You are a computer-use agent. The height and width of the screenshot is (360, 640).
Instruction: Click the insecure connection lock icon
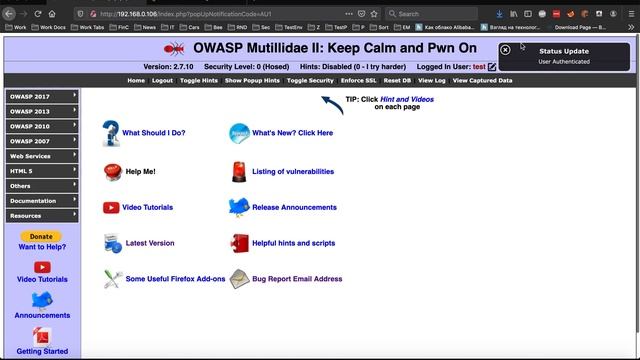(x=93, y=14)
